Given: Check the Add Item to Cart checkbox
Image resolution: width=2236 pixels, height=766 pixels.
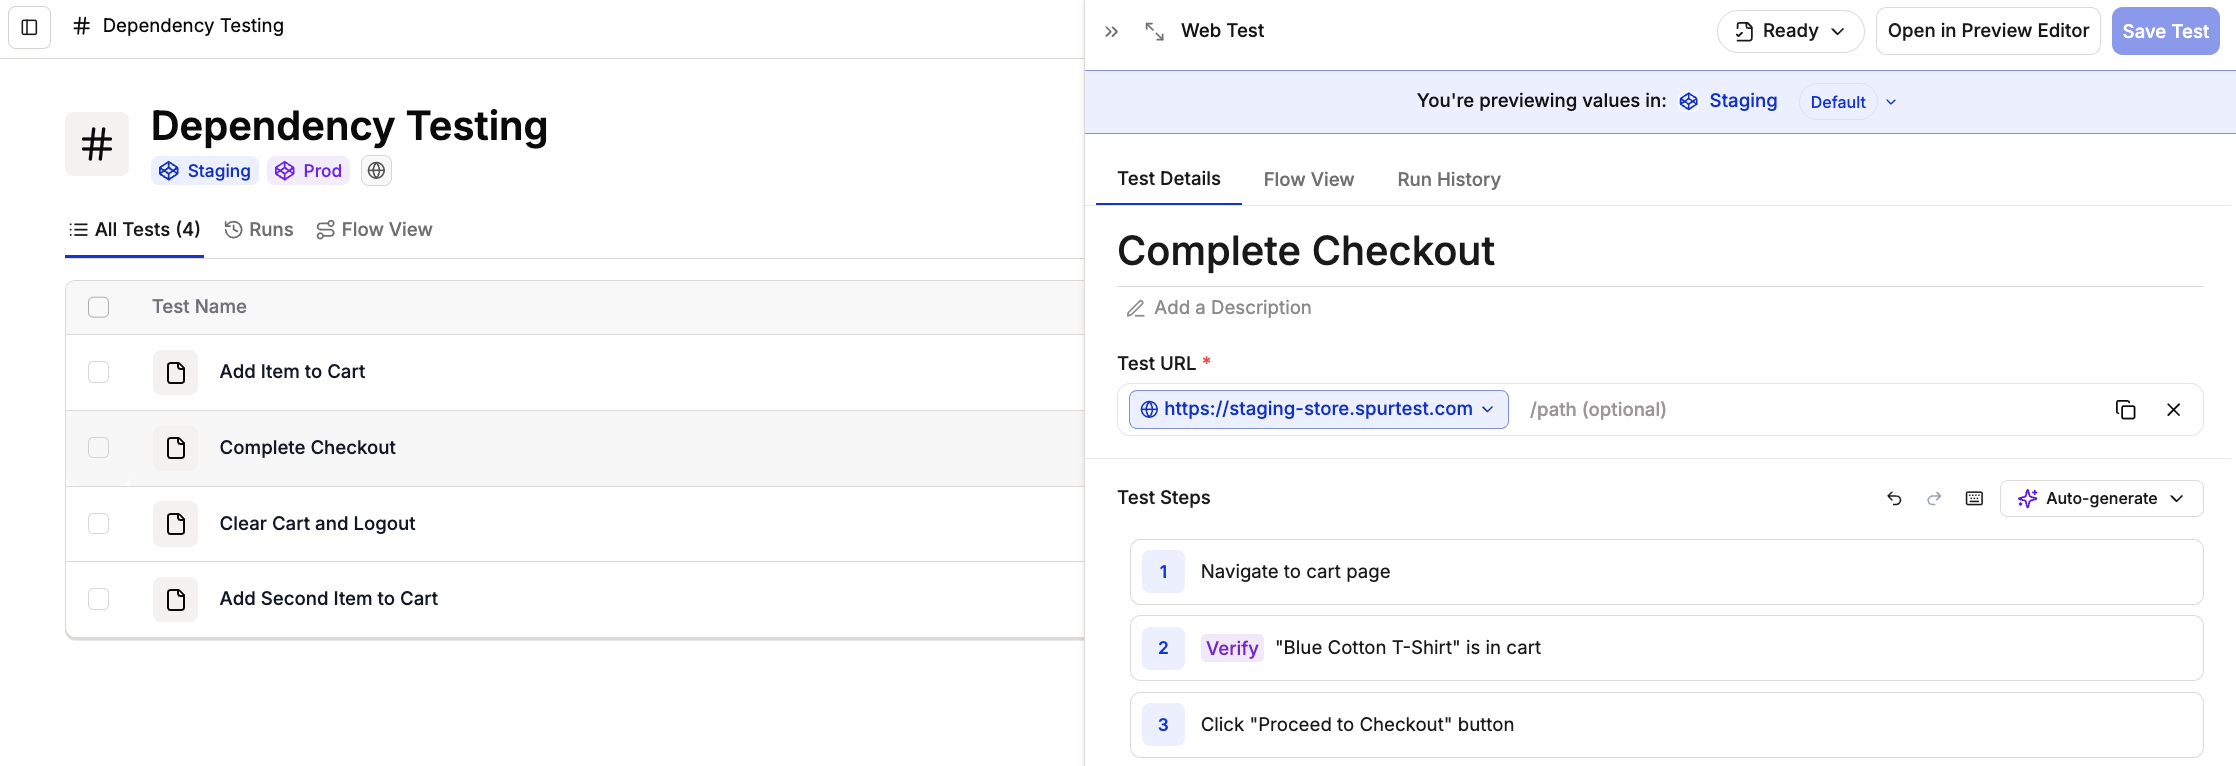Looking at the screenshot, I should (98, 372).
